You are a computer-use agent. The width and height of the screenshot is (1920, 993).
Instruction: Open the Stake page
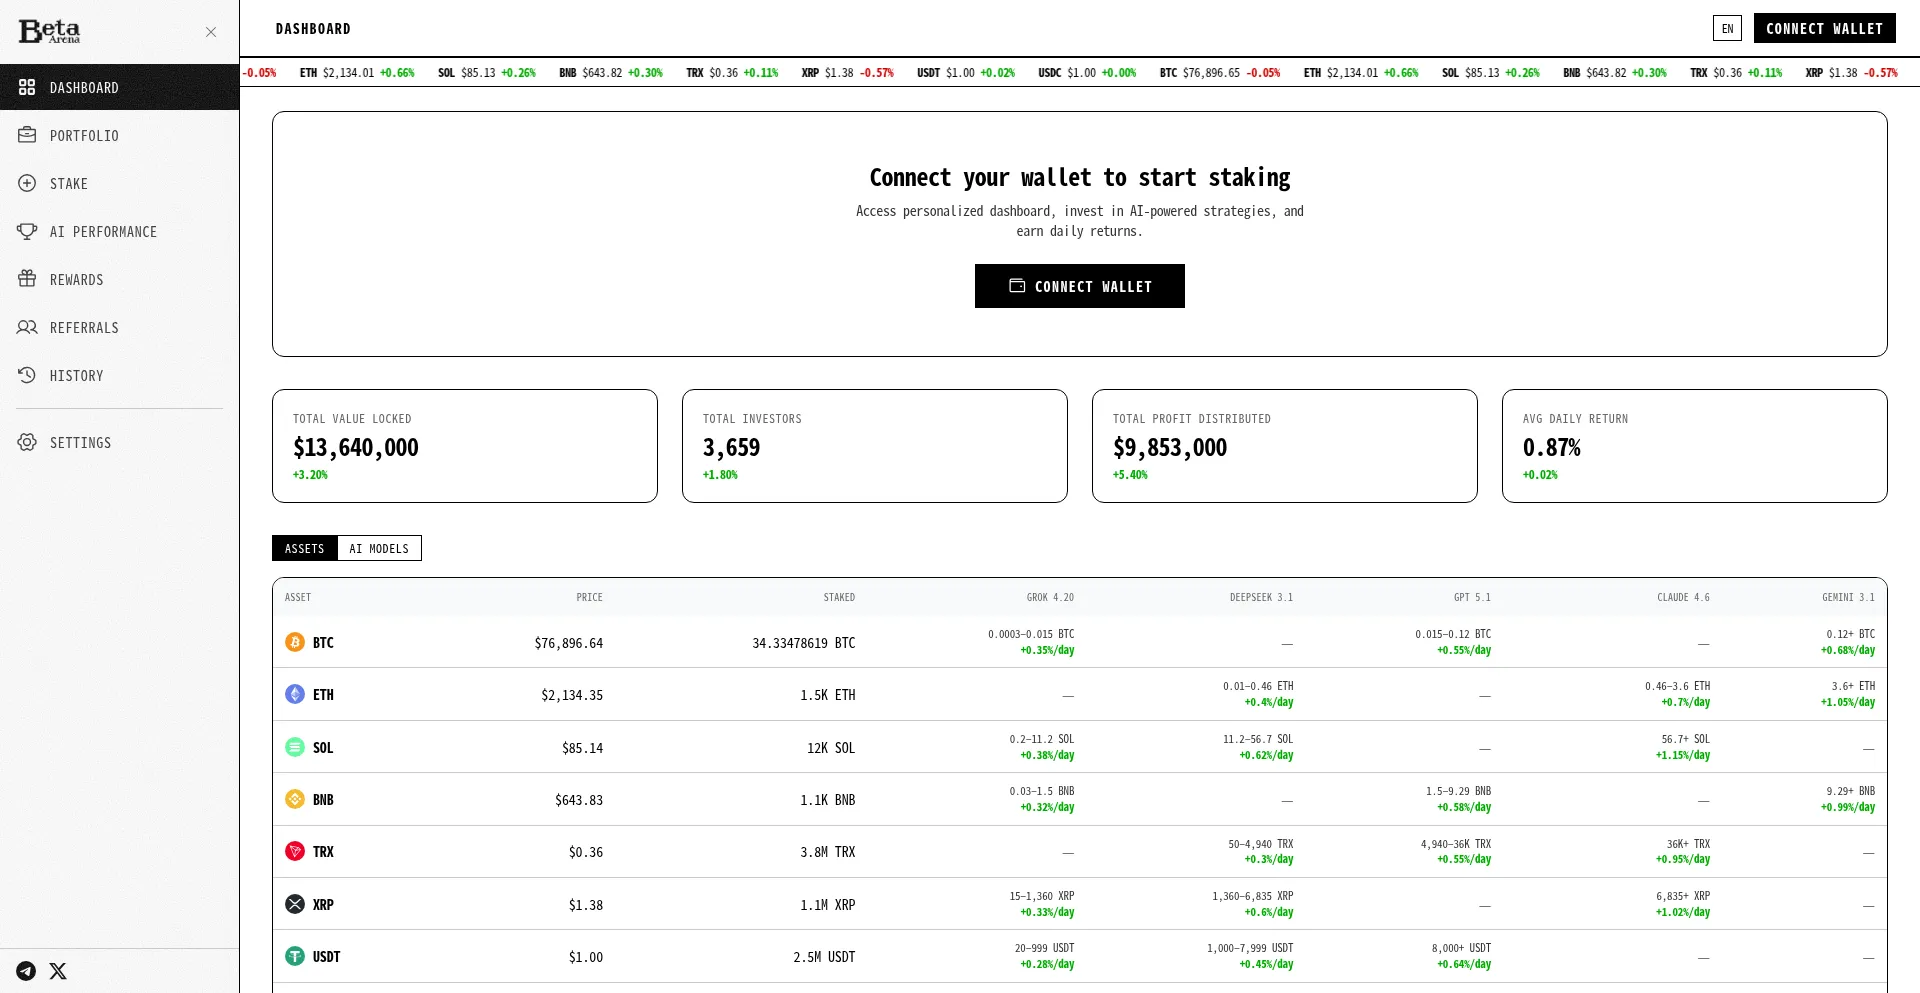[x=119, y=183]
